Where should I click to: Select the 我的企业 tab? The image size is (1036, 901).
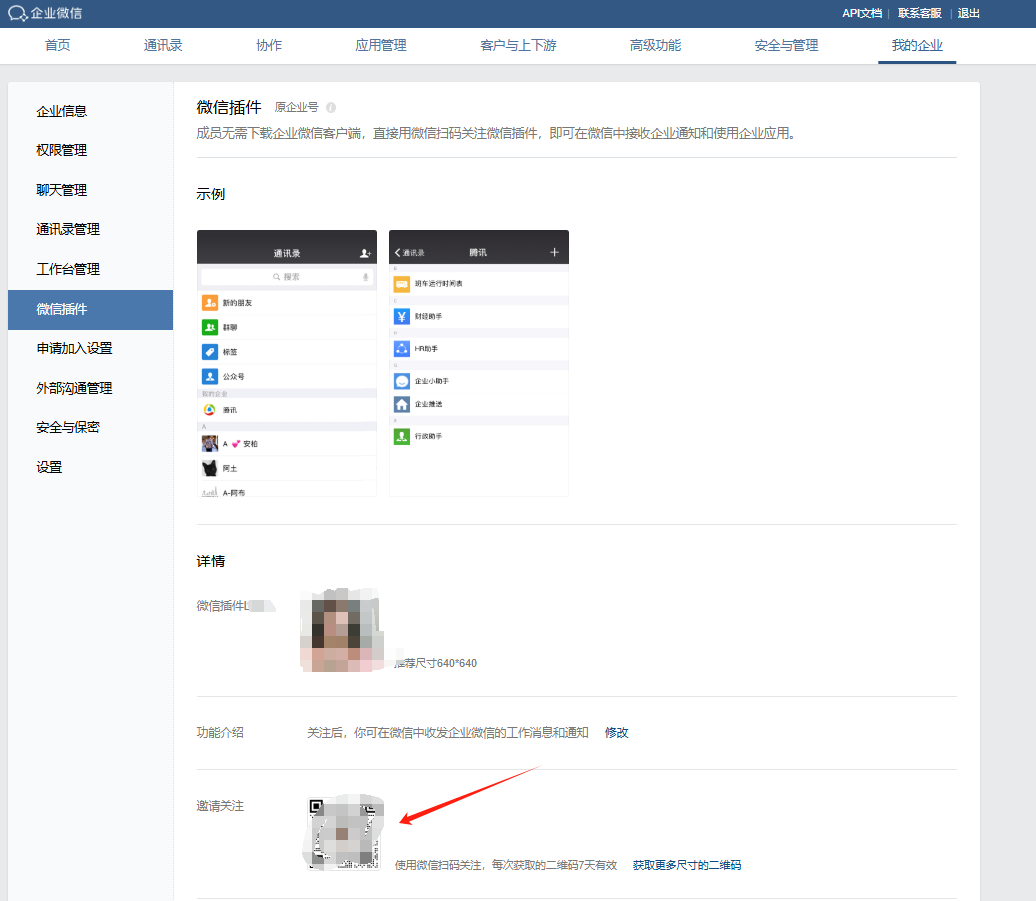click(917, 46)
